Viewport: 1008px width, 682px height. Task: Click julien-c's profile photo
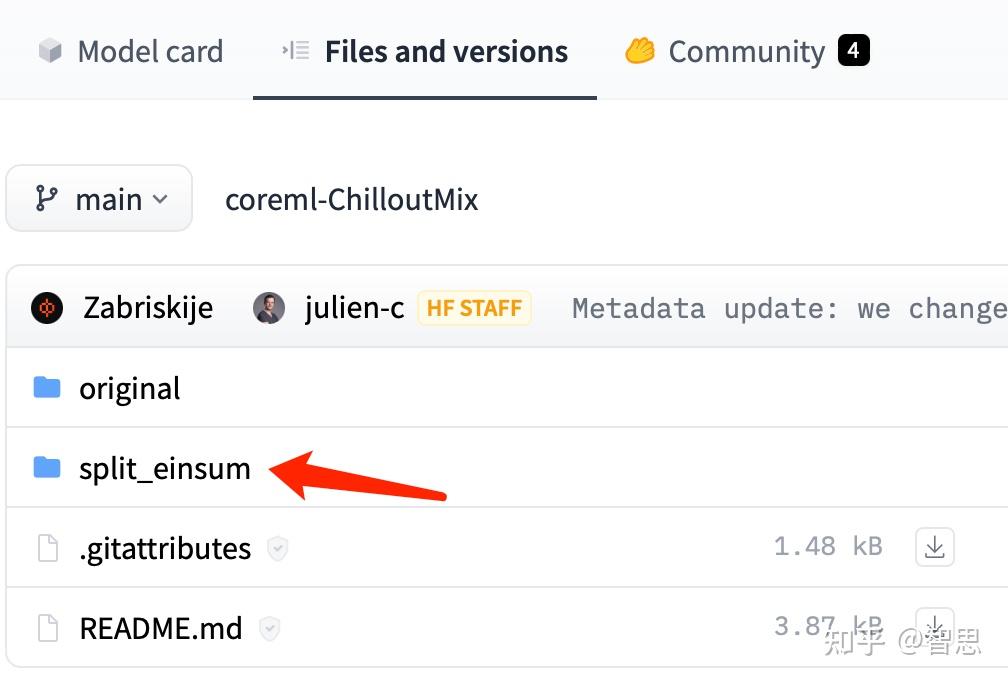[269, 307]
